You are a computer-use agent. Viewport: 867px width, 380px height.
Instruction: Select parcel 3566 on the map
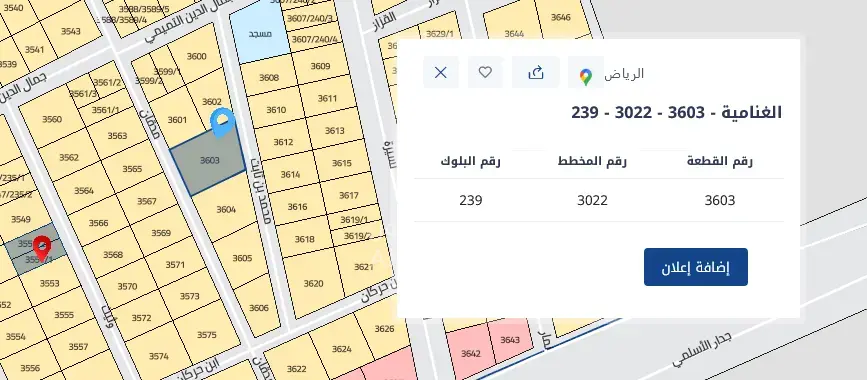pyautogui.click(x=98, y=223)
